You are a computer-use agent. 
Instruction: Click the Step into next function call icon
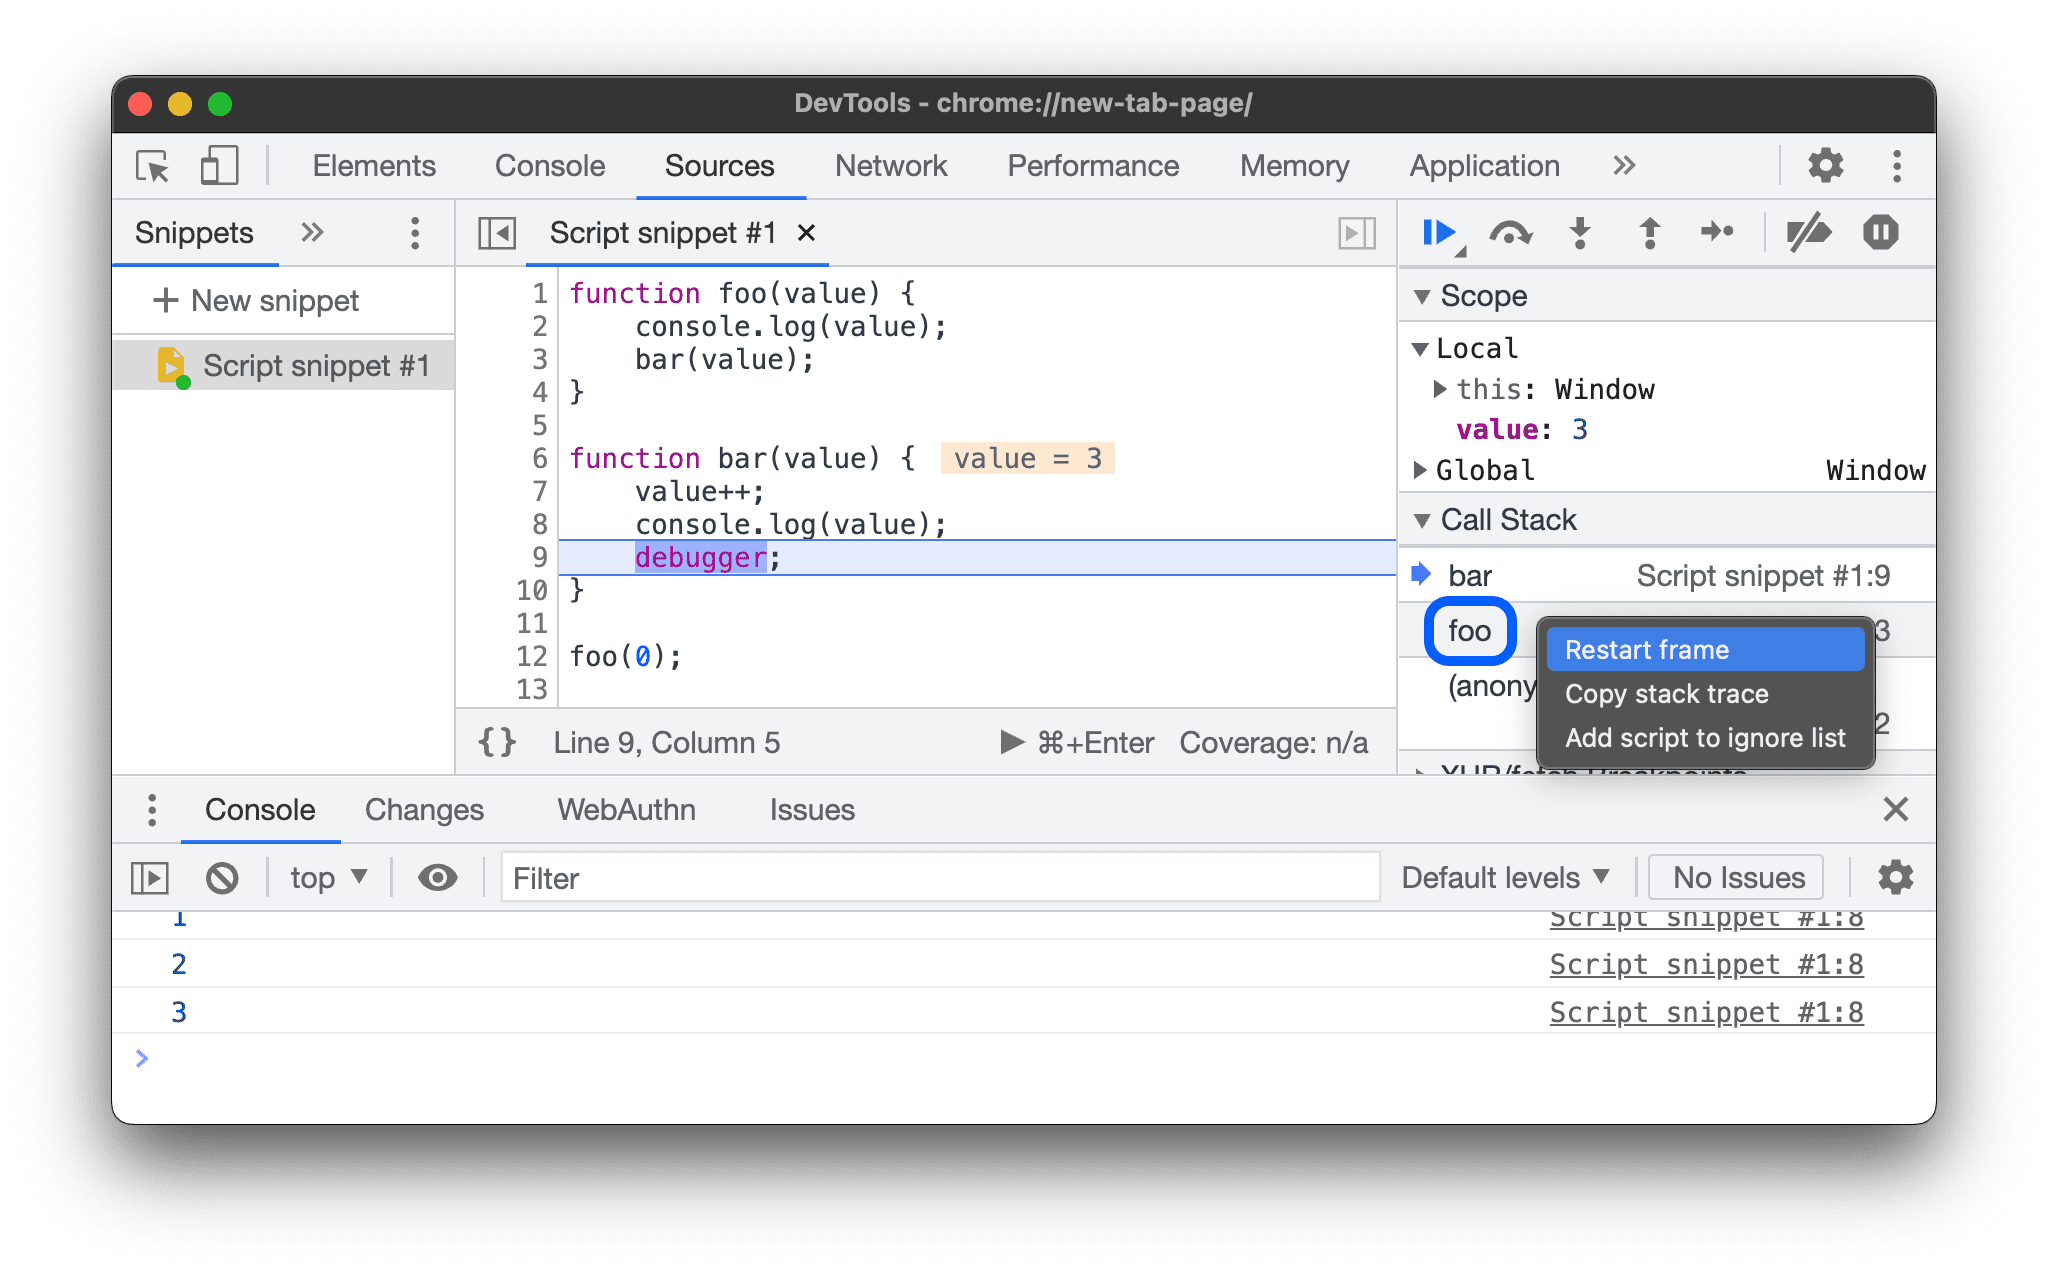point(1581,232)
